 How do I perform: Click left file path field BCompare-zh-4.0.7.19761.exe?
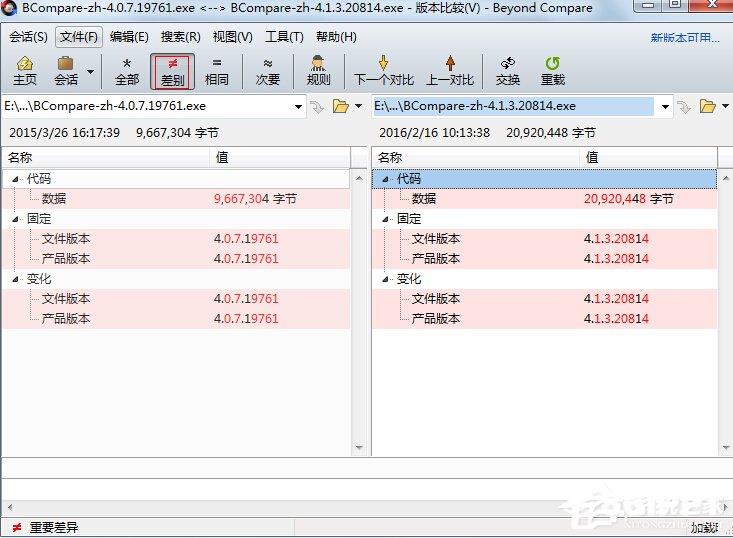point(147,106)
